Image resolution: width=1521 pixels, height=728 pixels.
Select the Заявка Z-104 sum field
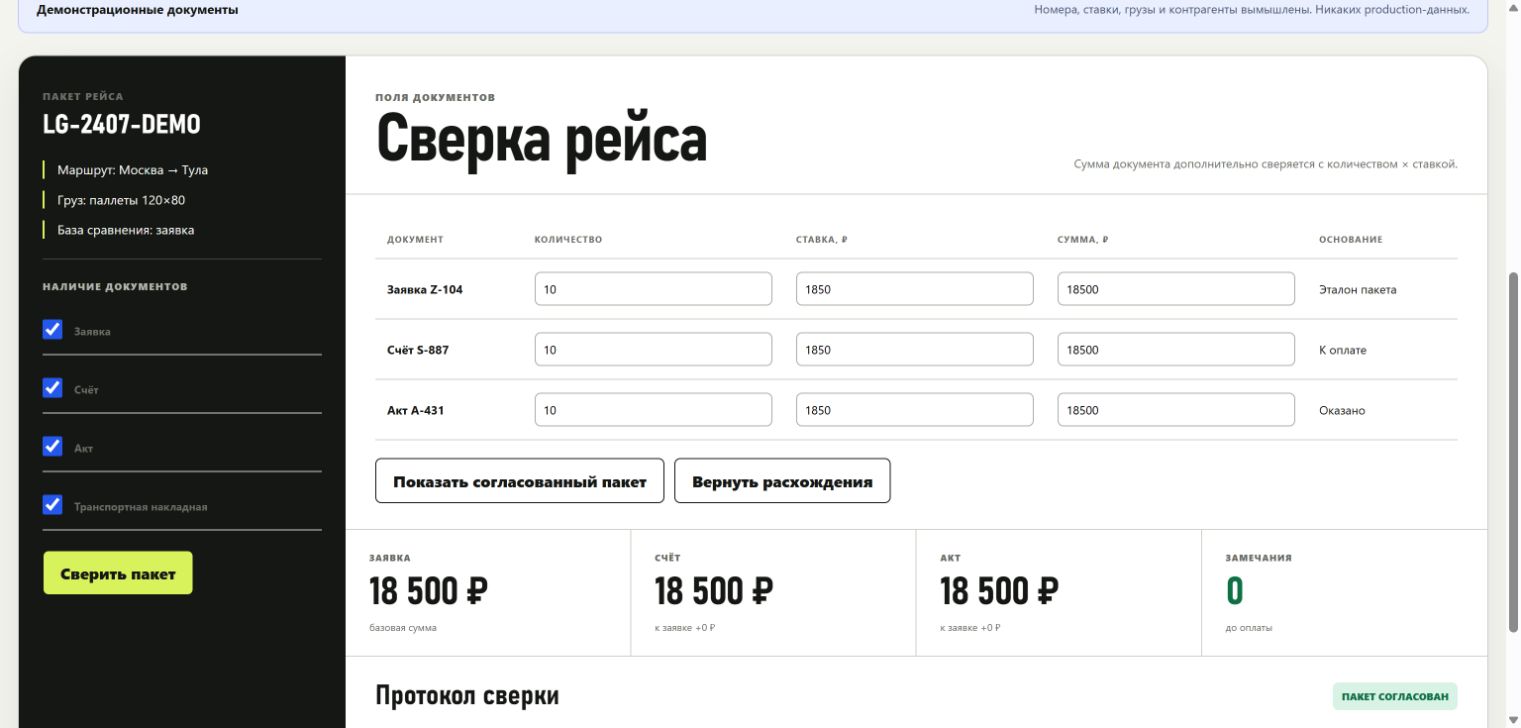[x=1176, y=289]
